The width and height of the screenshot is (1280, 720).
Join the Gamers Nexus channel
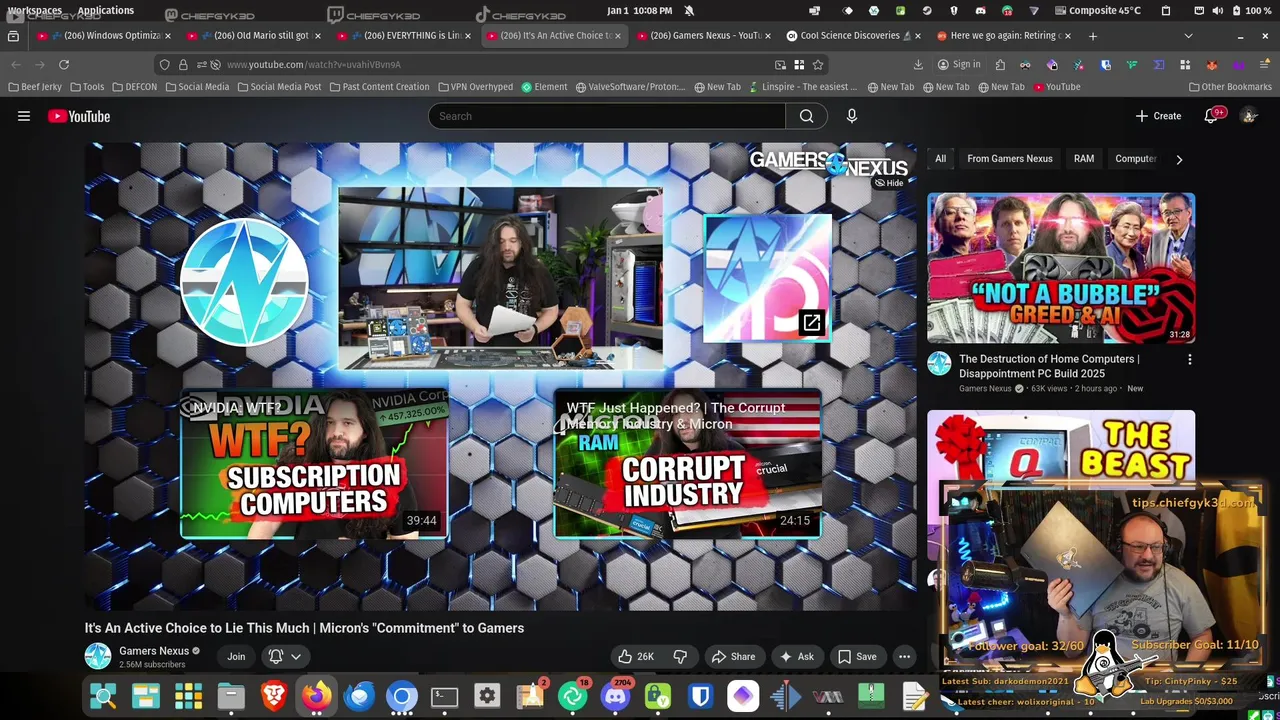[236, 657]
